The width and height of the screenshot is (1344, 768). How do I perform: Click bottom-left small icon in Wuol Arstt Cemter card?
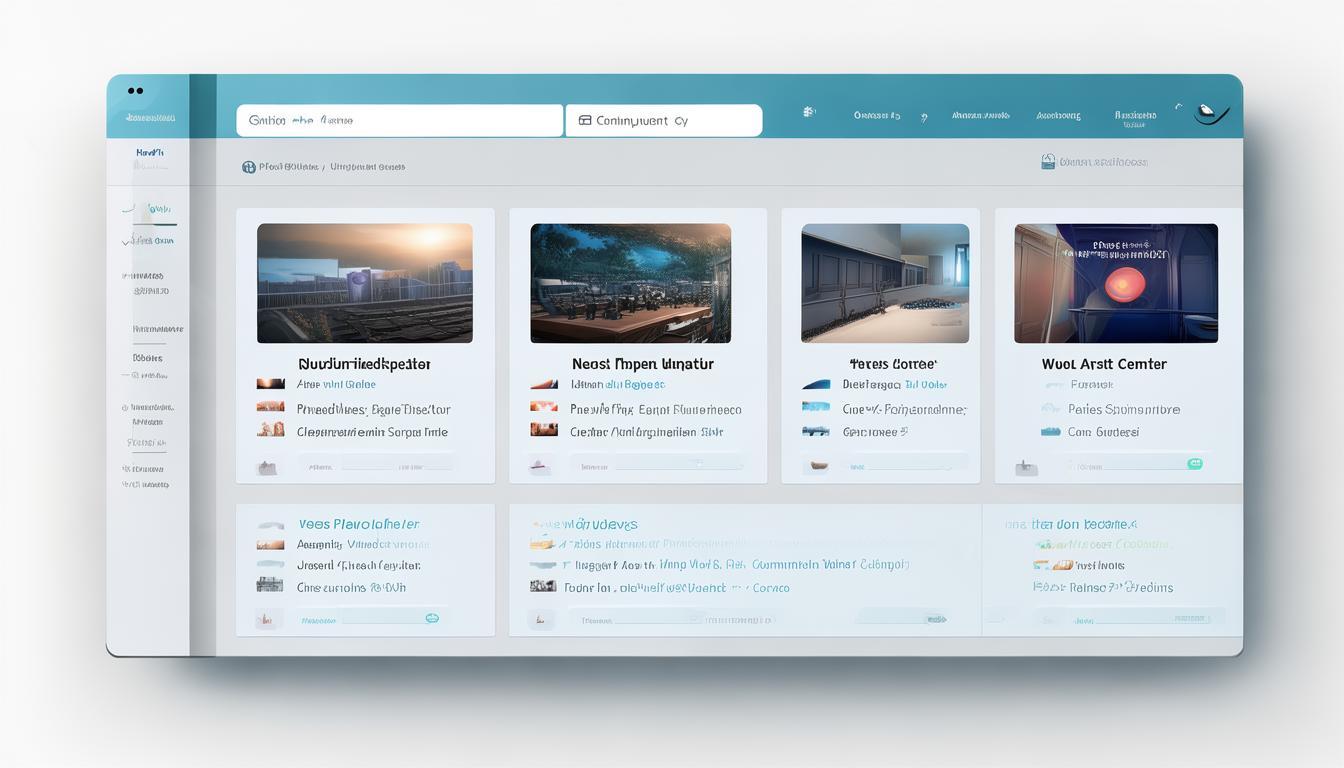coord(1022,467)
